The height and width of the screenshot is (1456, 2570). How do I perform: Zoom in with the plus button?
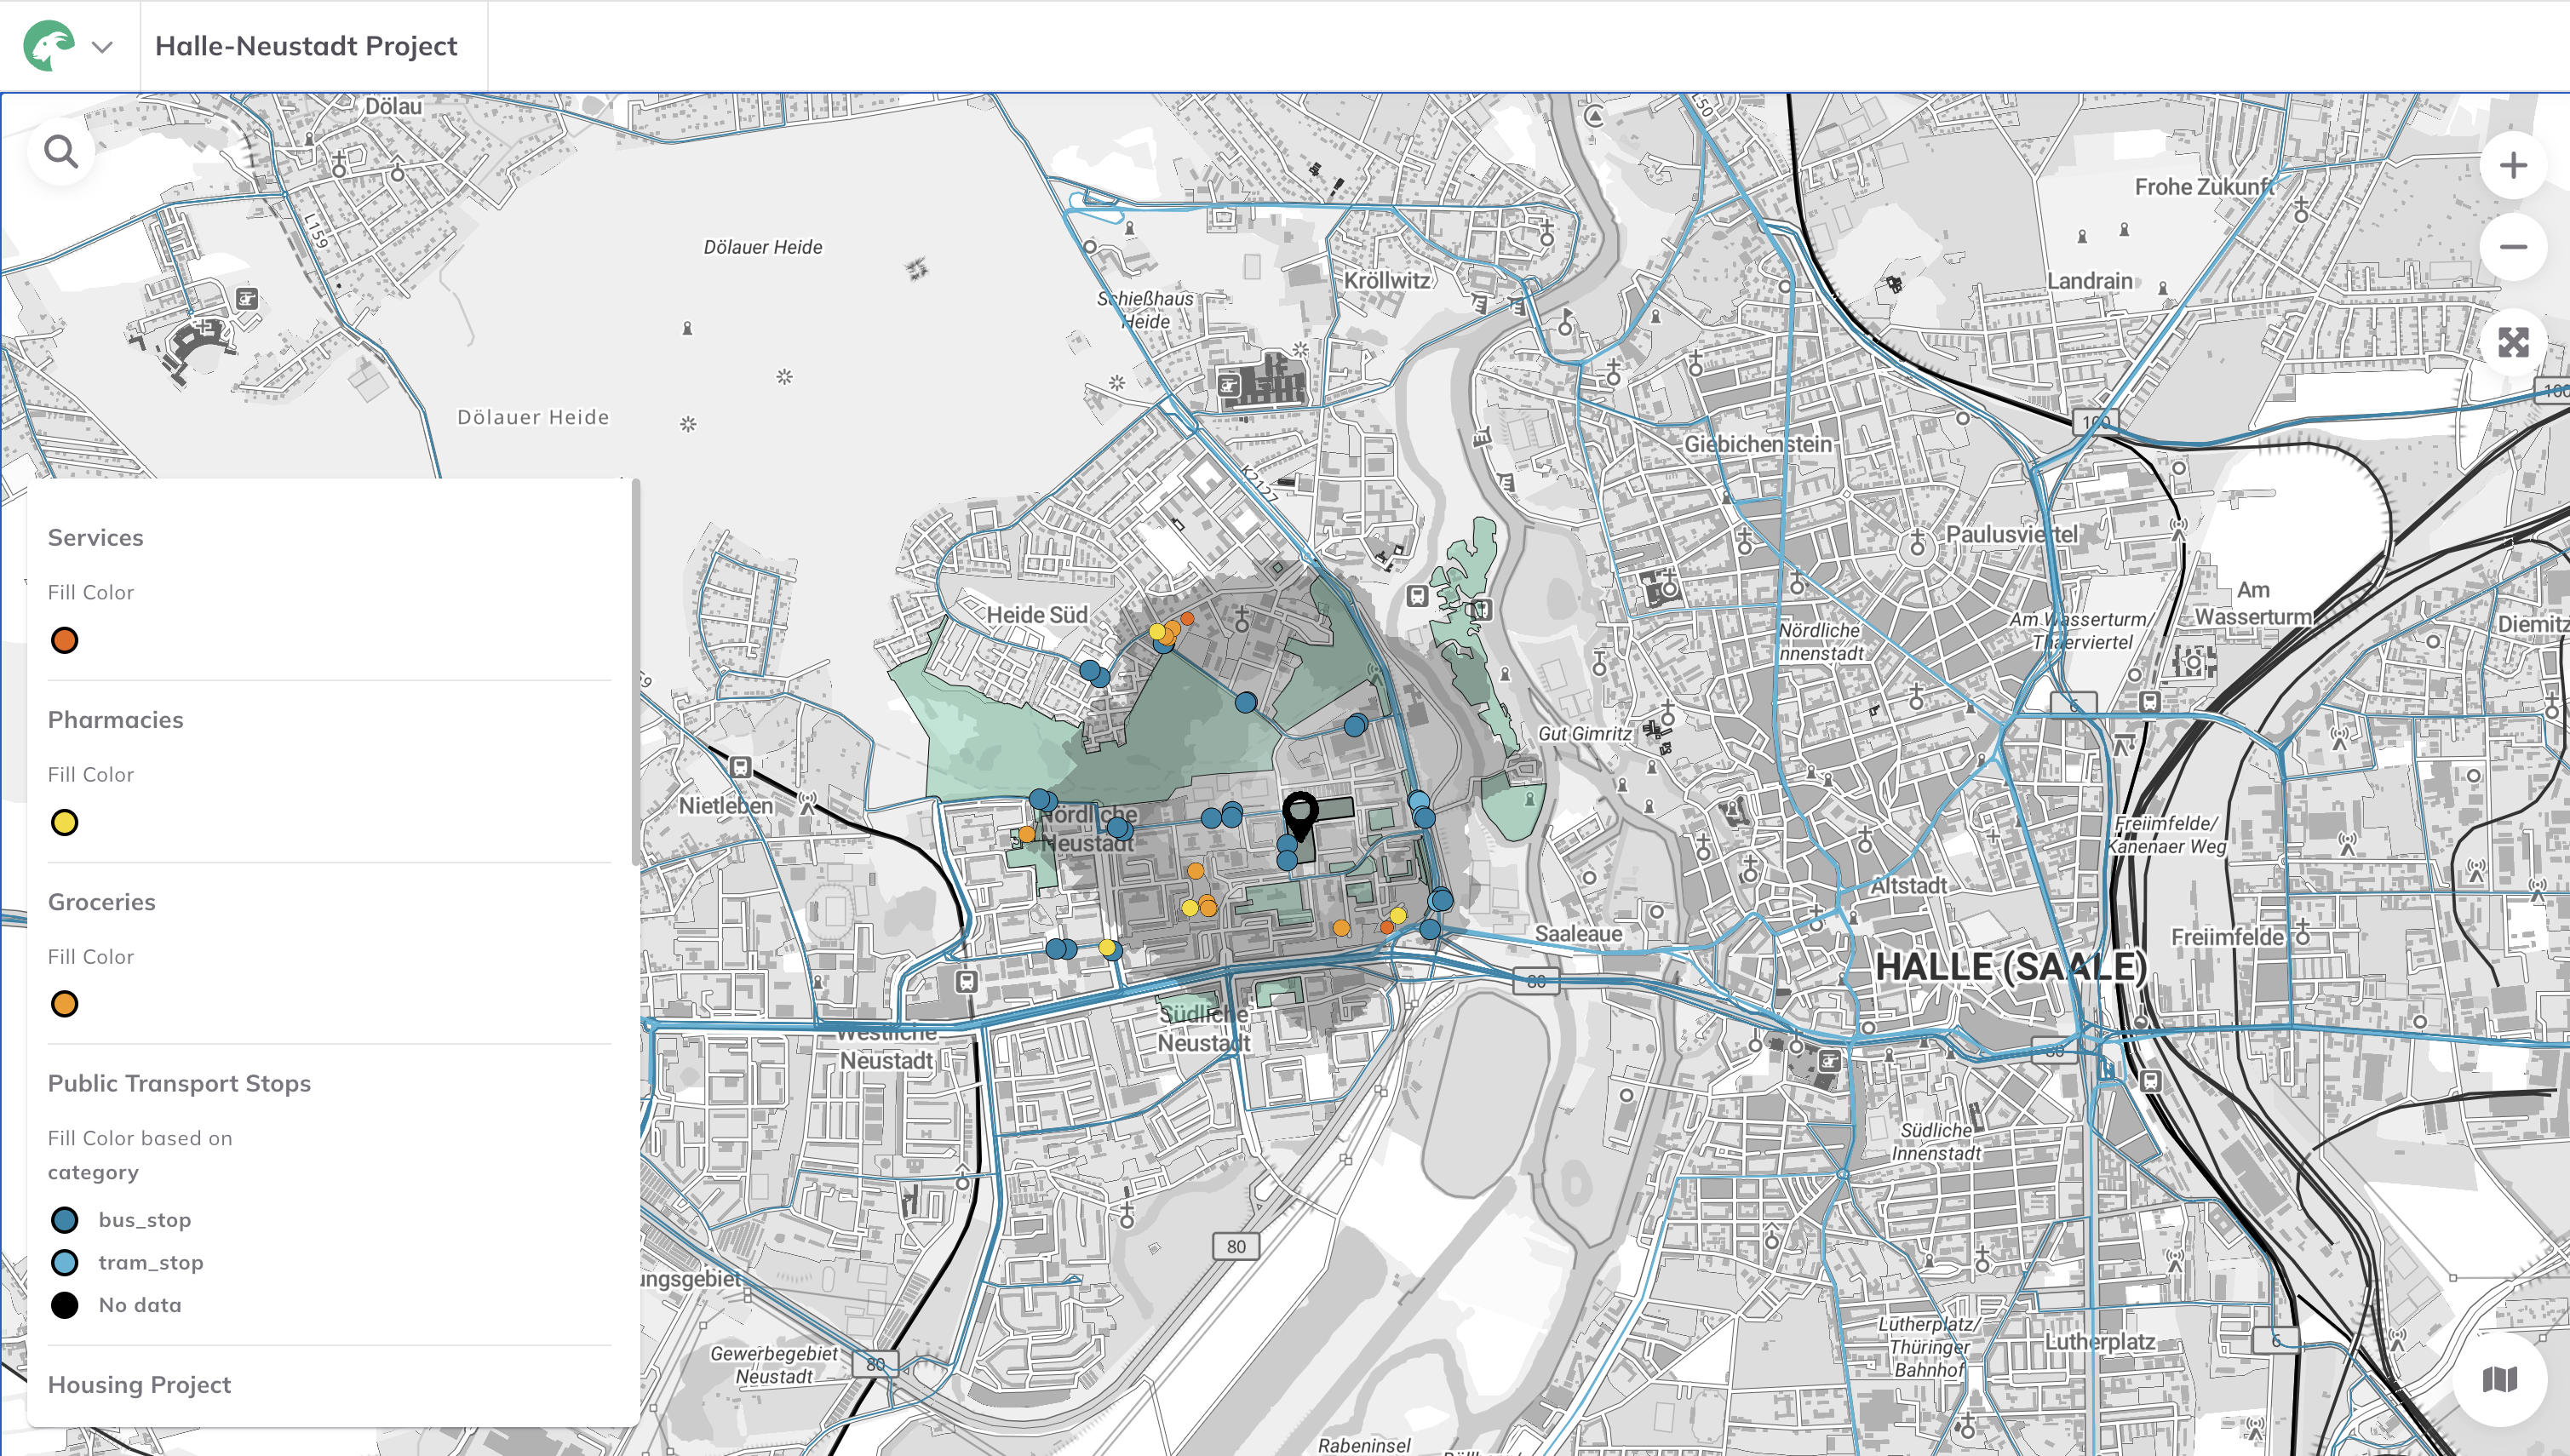2512,166
